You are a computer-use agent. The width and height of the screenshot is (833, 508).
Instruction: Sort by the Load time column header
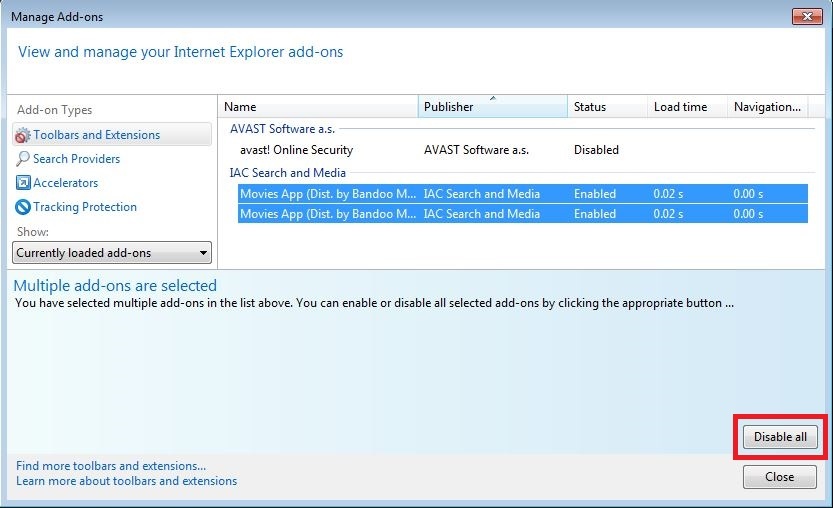point(687,107)
